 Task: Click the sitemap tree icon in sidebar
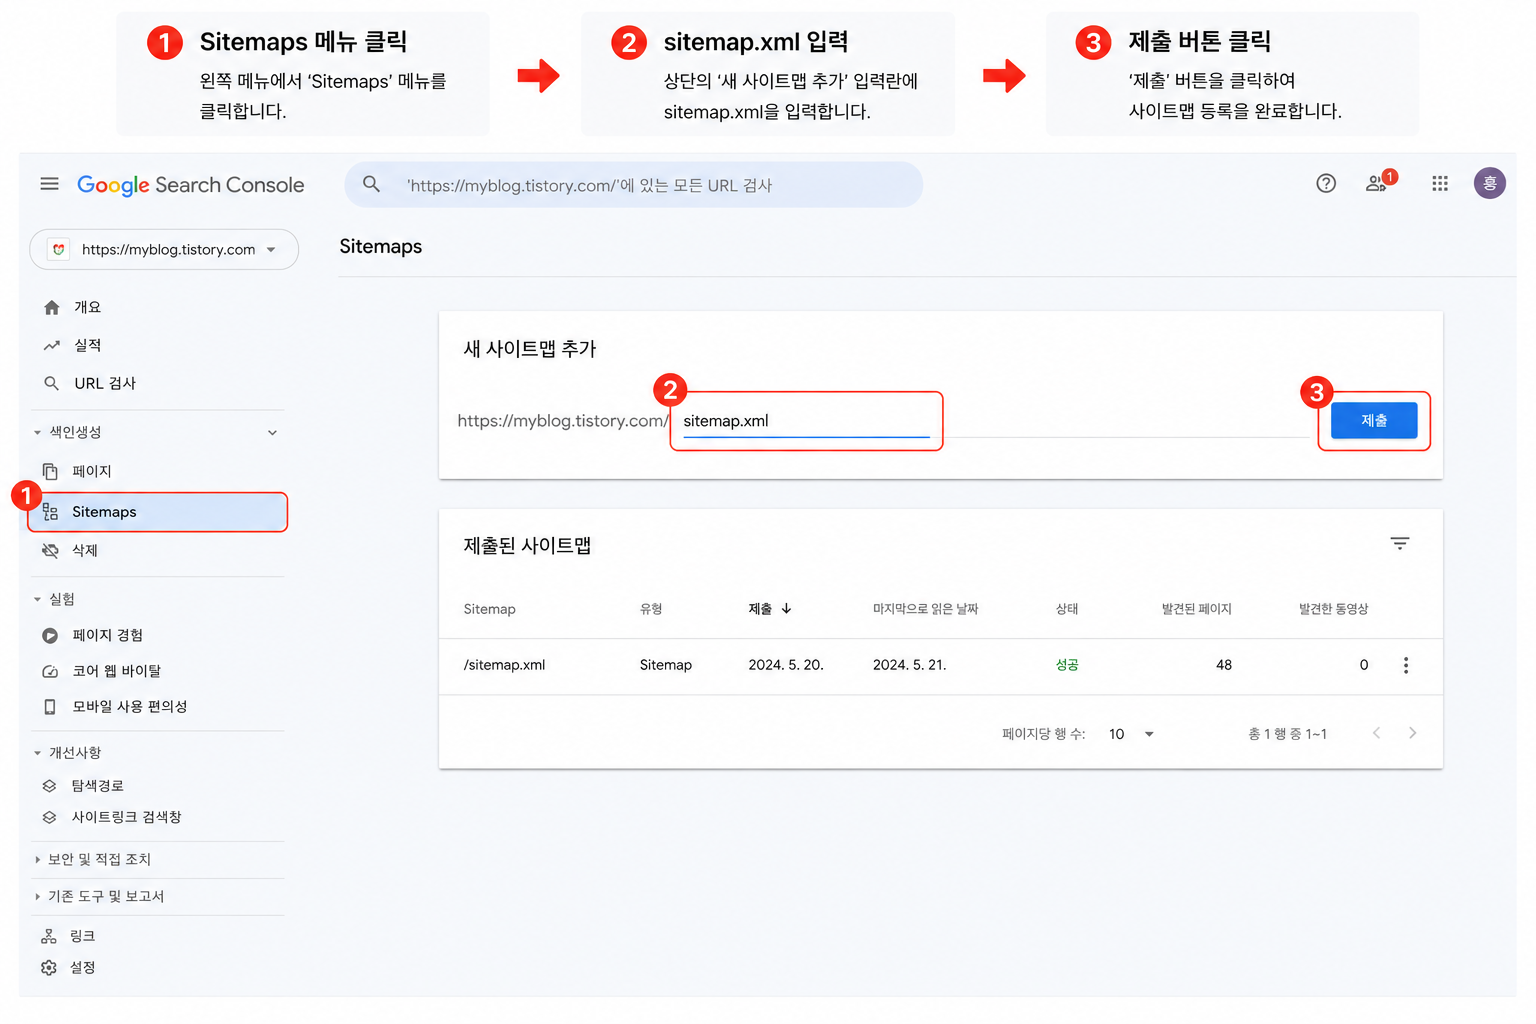(50, 512)
